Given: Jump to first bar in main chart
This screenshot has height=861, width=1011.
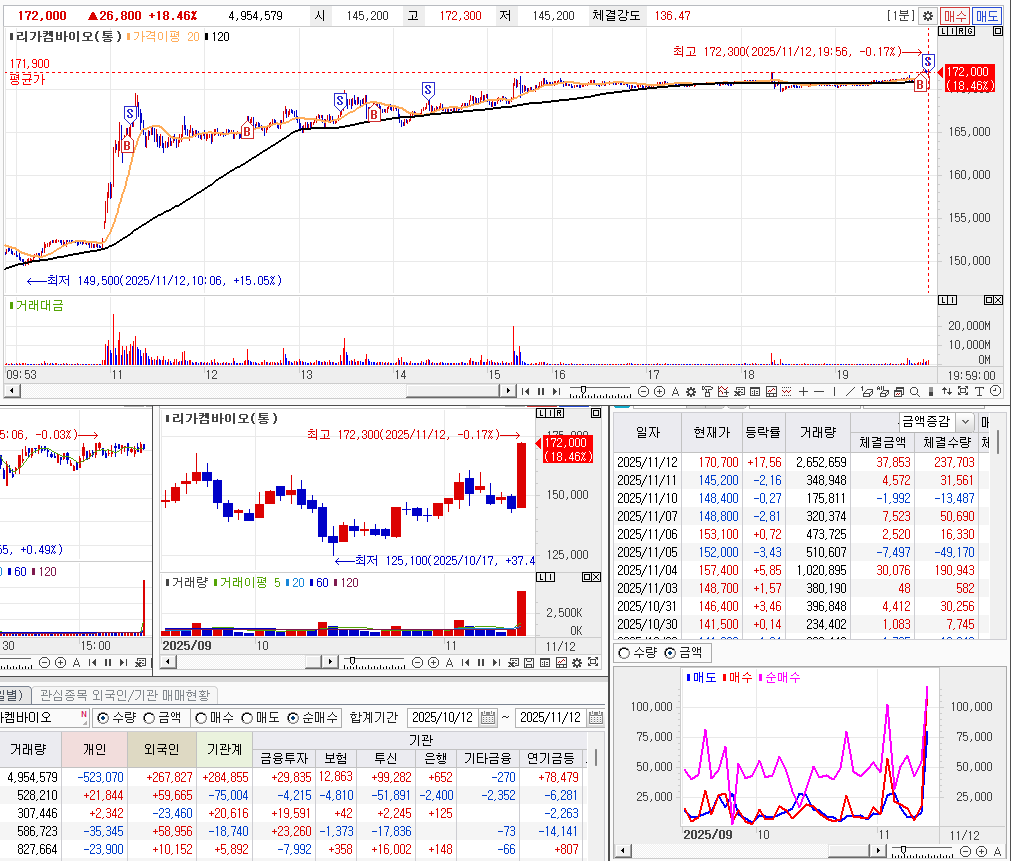Looking at the screenshot, I should [x=525, y=391].
